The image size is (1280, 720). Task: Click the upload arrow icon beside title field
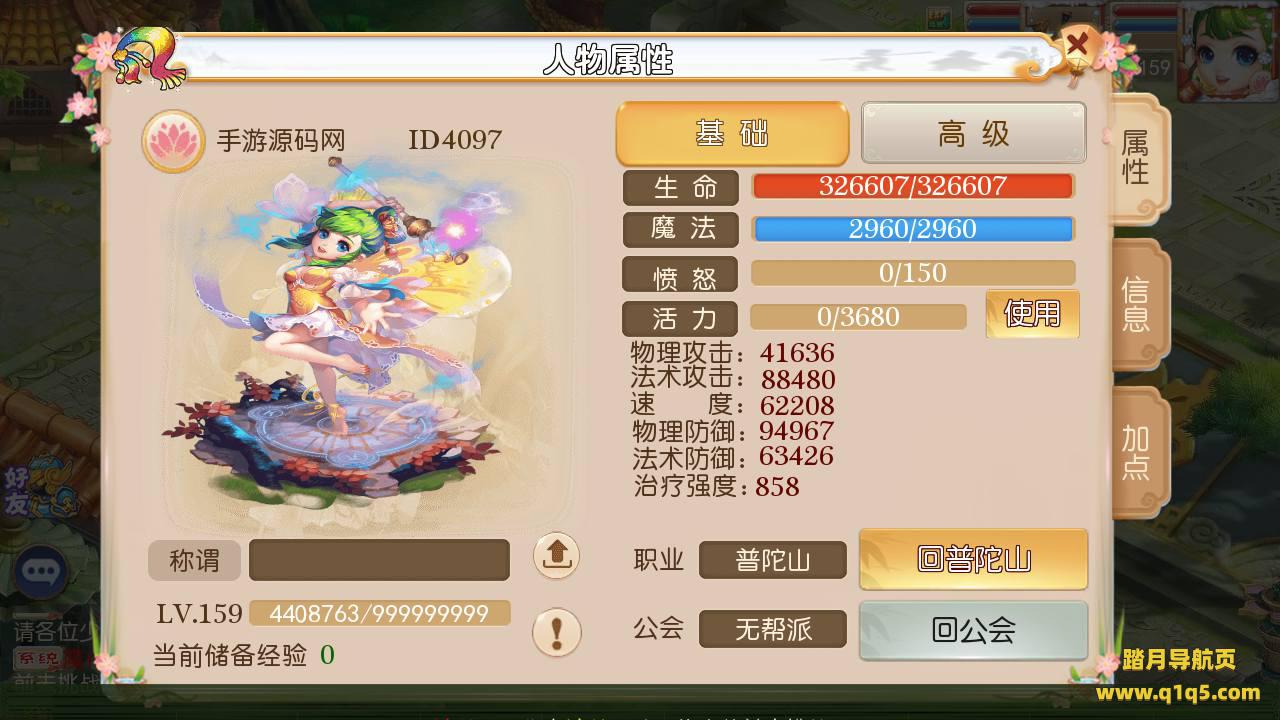[x=556, y=554]
